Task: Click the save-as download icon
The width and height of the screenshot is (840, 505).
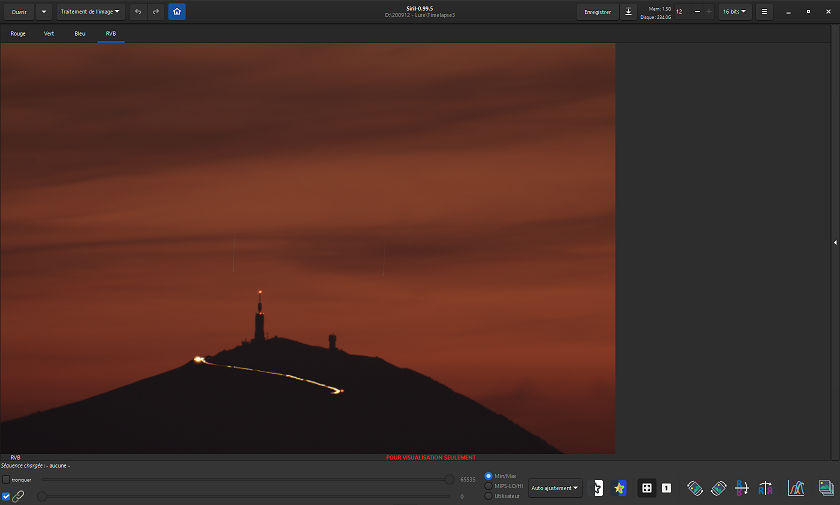Action: point(628,12)
